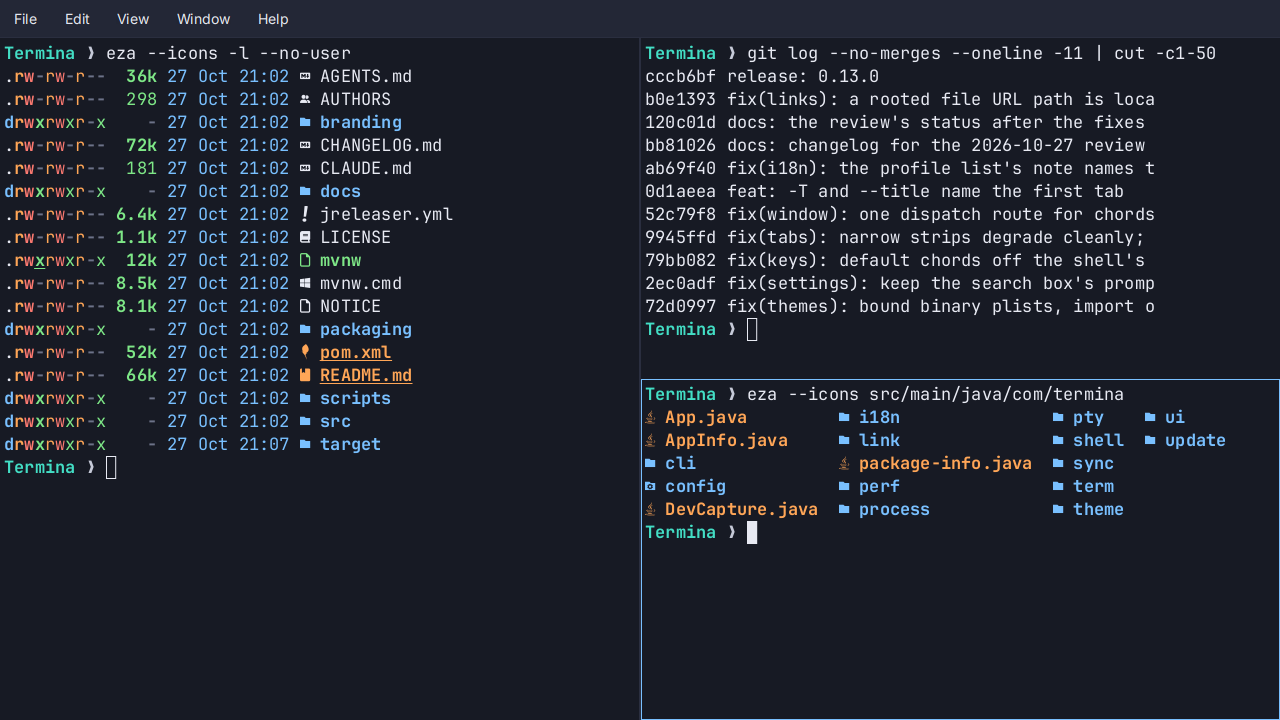Screen dimensions: 1280x720
Task: Click the license icon beside LICENSE
Action: [305, 237]
